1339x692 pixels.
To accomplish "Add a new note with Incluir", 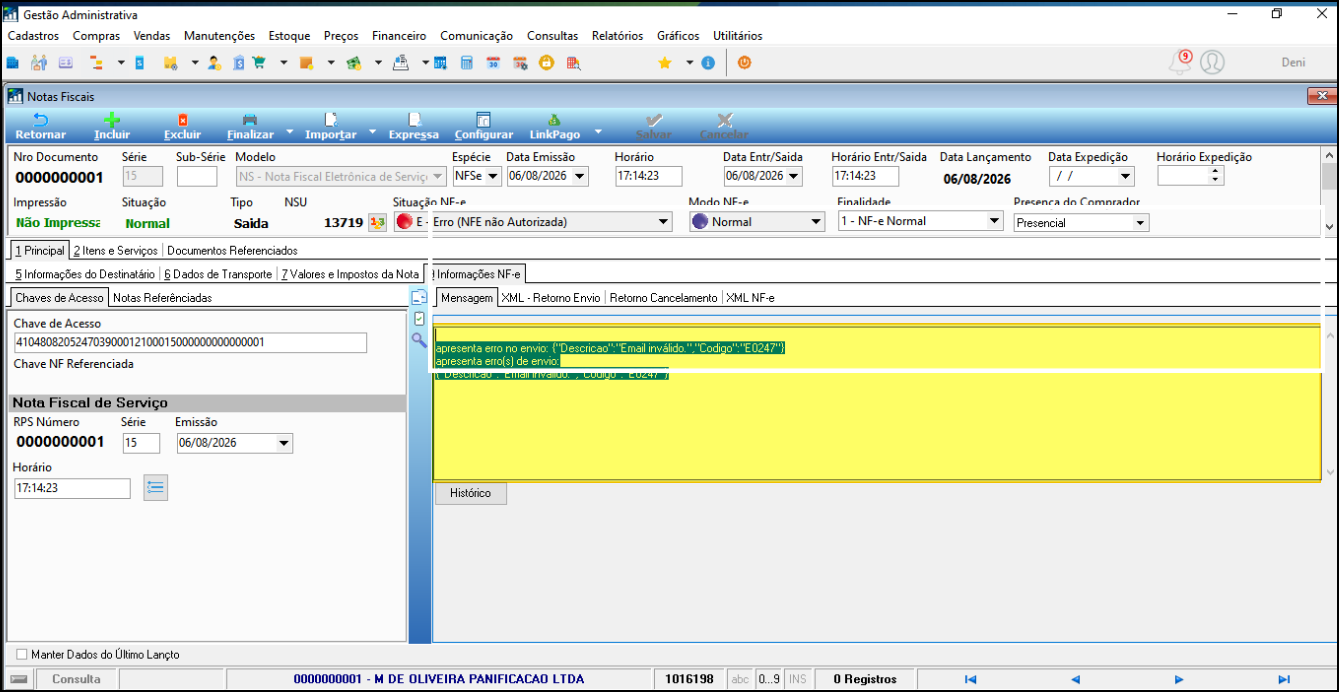I will 112,126.
